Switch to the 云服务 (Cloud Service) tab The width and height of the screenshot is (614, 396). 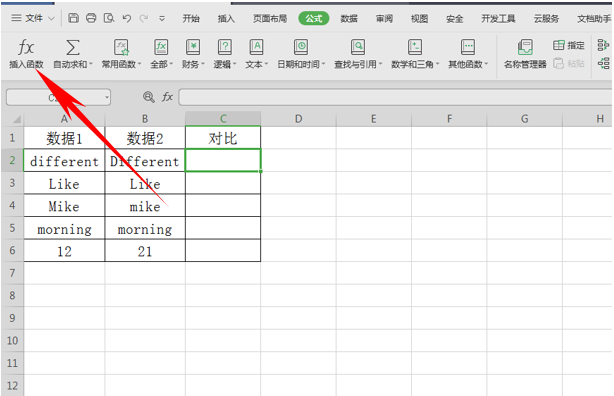546,18
